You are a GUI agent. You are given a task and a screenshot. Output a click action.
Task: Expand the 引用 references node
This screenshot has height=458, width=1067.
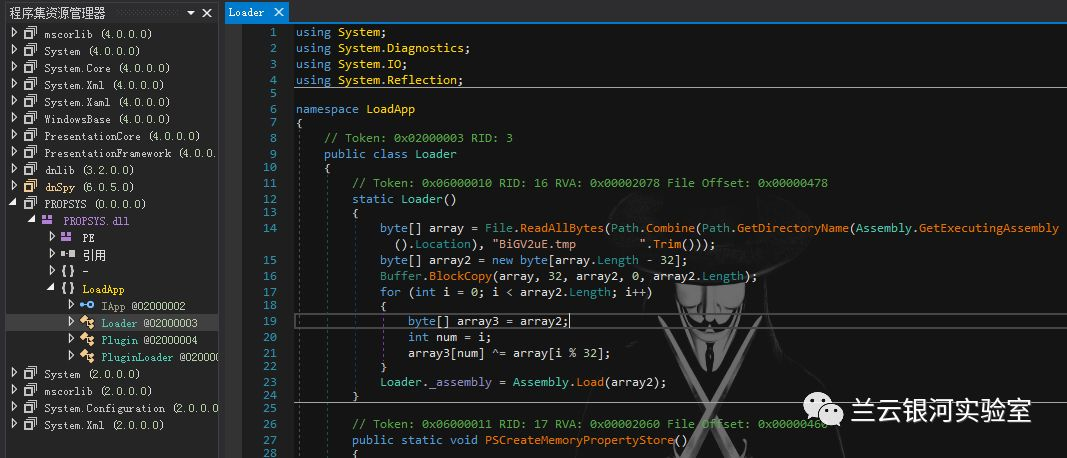[52, 254]
